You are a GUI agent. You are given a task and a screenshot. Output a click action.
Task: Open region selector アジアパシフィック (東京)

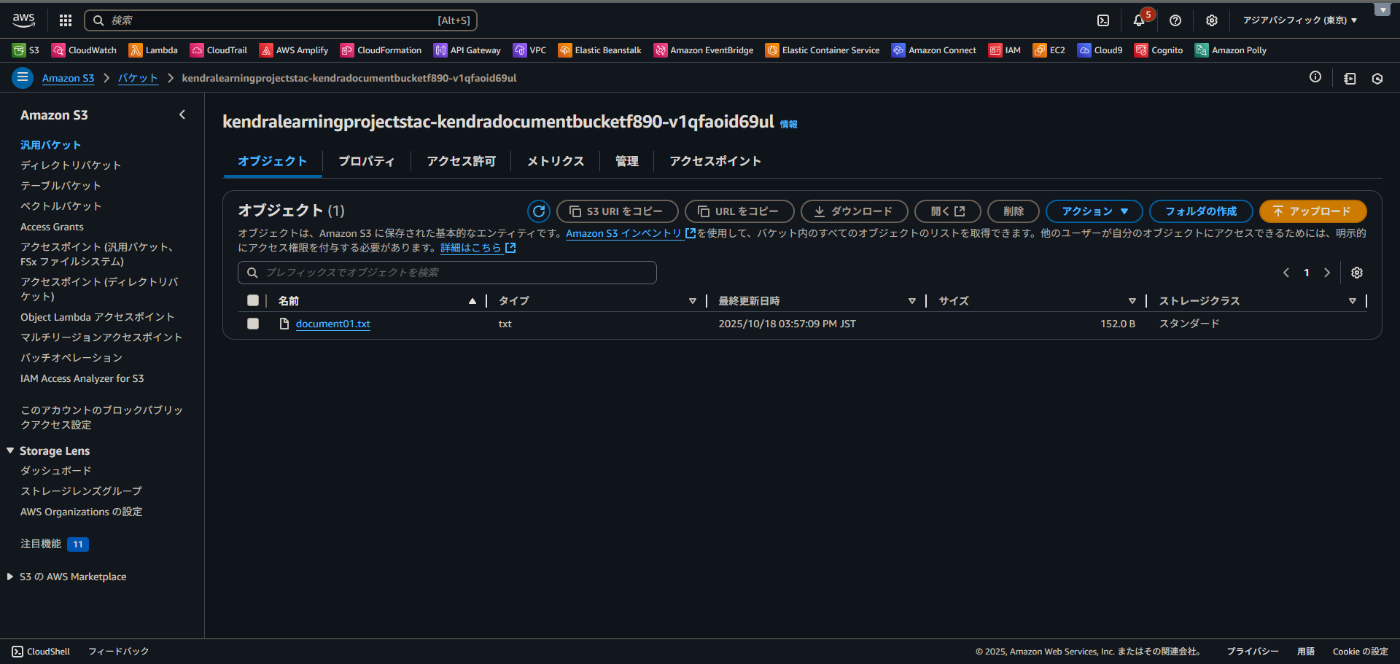pyautogui.click(x=1300, y=20)
